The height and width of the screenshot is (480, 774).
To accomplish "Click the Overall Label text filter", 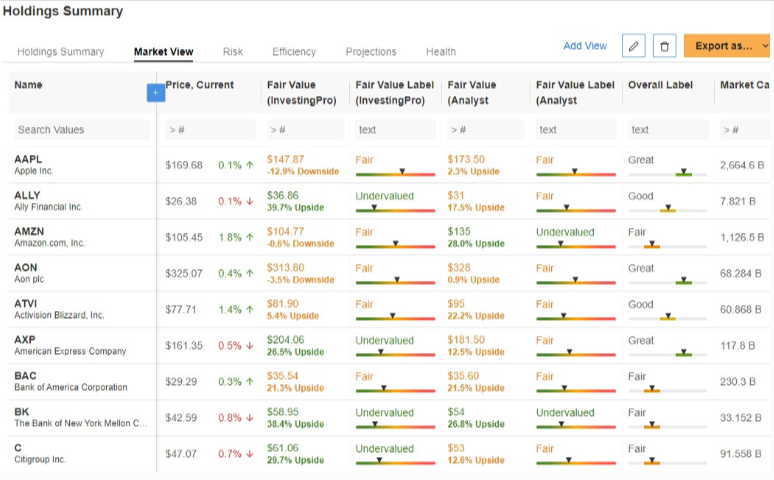I will click(x=668, y=129).
